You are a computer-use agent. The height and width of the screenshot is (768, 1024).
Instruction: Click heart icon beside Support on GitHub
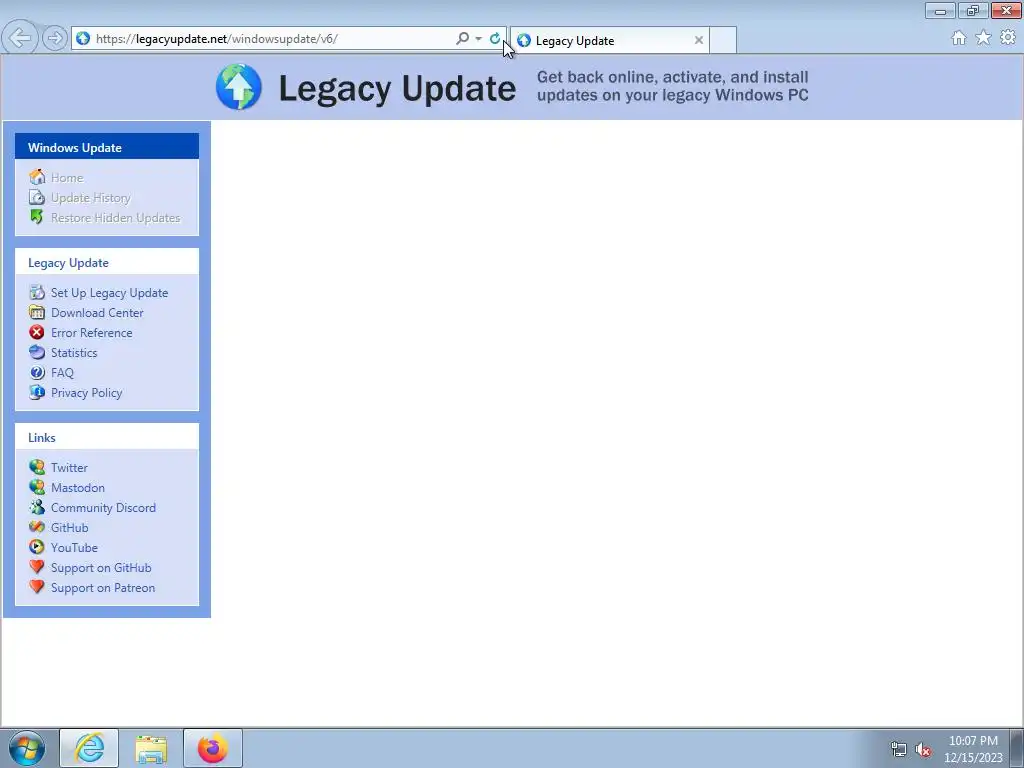pyautogui.click(x=37, y=567)
